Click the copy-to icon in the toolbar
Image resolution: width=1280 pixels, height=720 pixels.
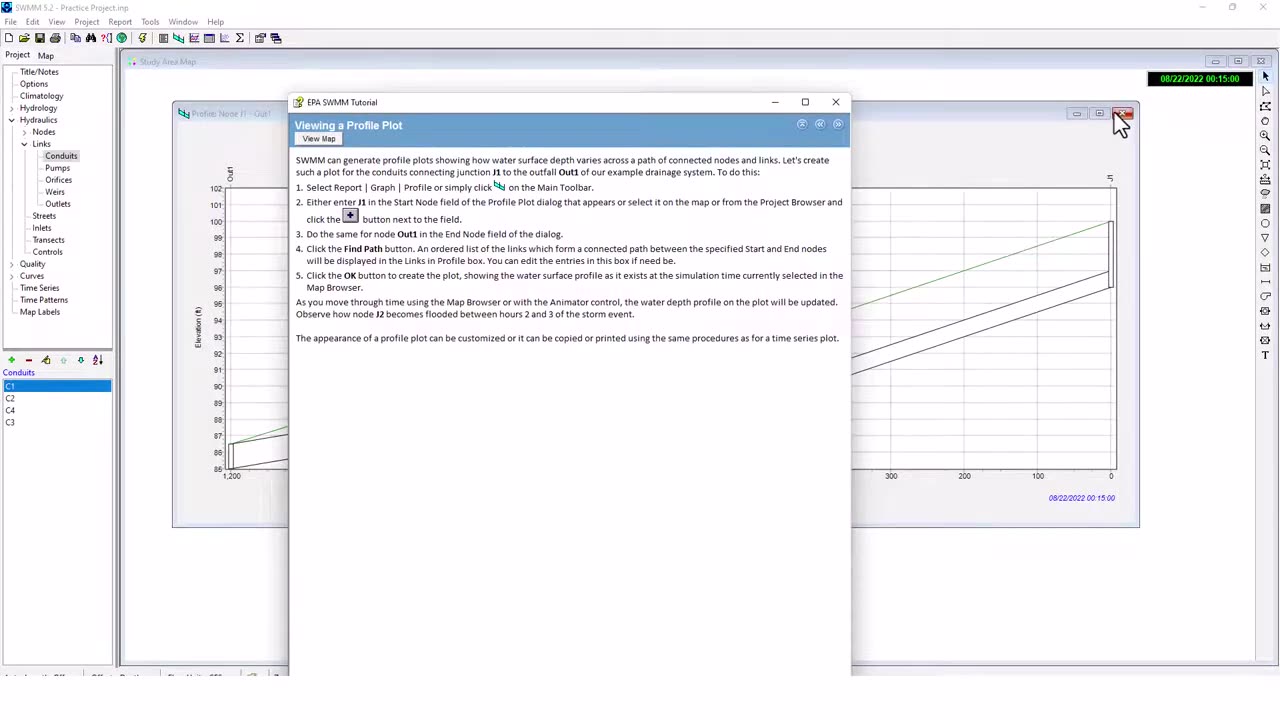75,38
